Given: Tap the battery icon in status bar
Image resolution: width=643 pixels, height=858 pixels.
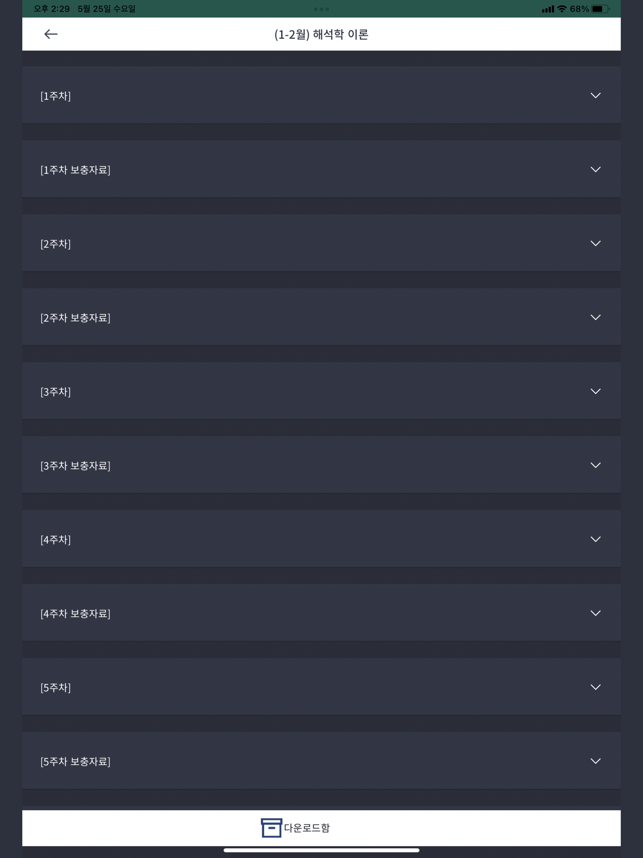Looking at the screenshot, I should [x=600, y=9].
